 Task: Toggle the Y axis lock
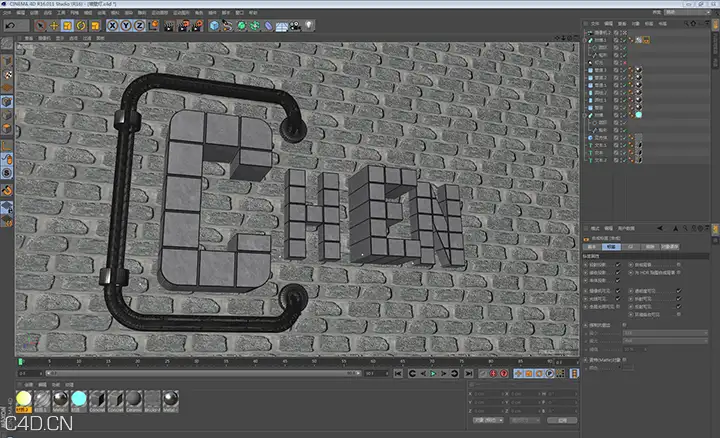(x=125, y=26)
